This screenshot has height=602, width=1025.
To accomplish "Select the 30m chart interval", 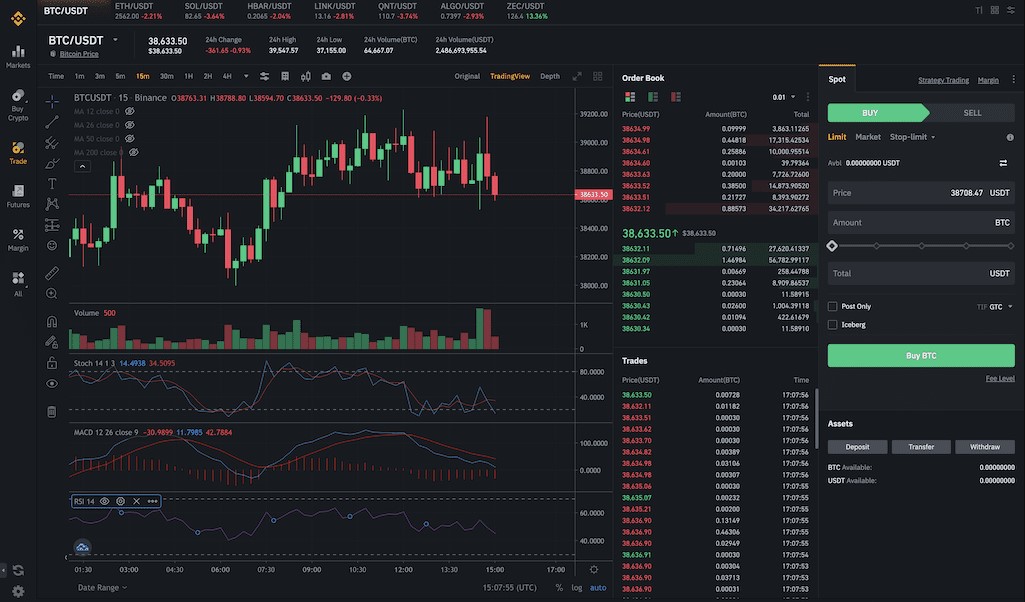I will [167, 76].
